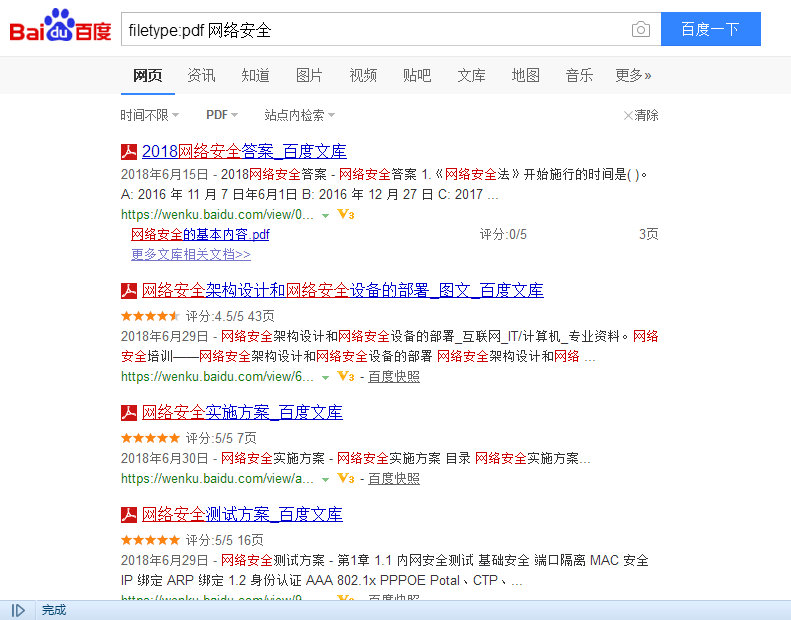791x620 pixels.
Task: Click 评分:4.5/5 43页 text
Action: click(230, 316)
